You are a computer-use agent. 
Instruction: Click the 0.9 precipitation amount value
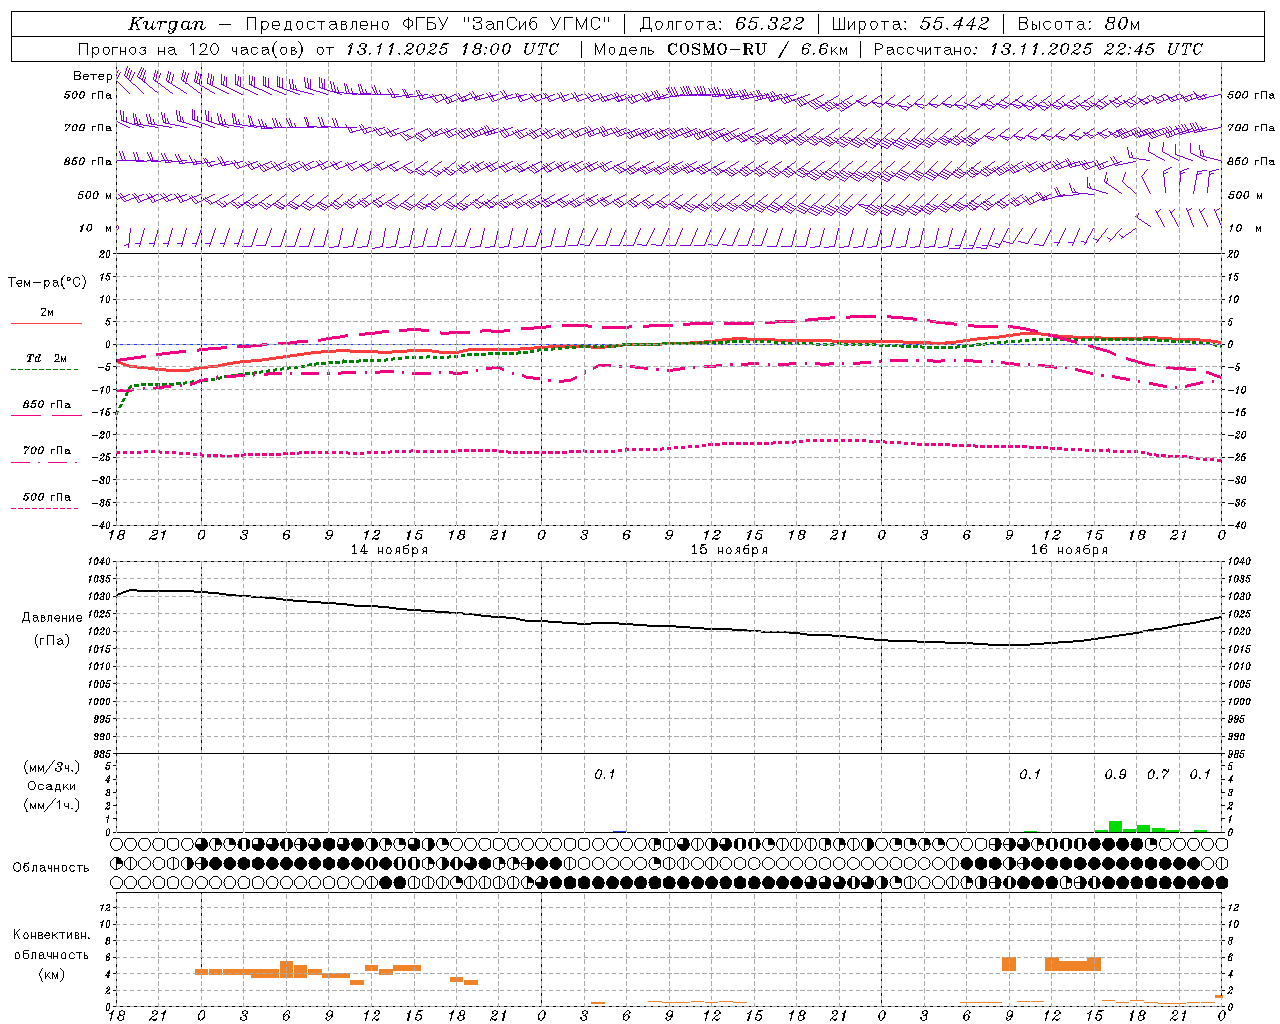pyautogui.click(x=1115, y=775)
